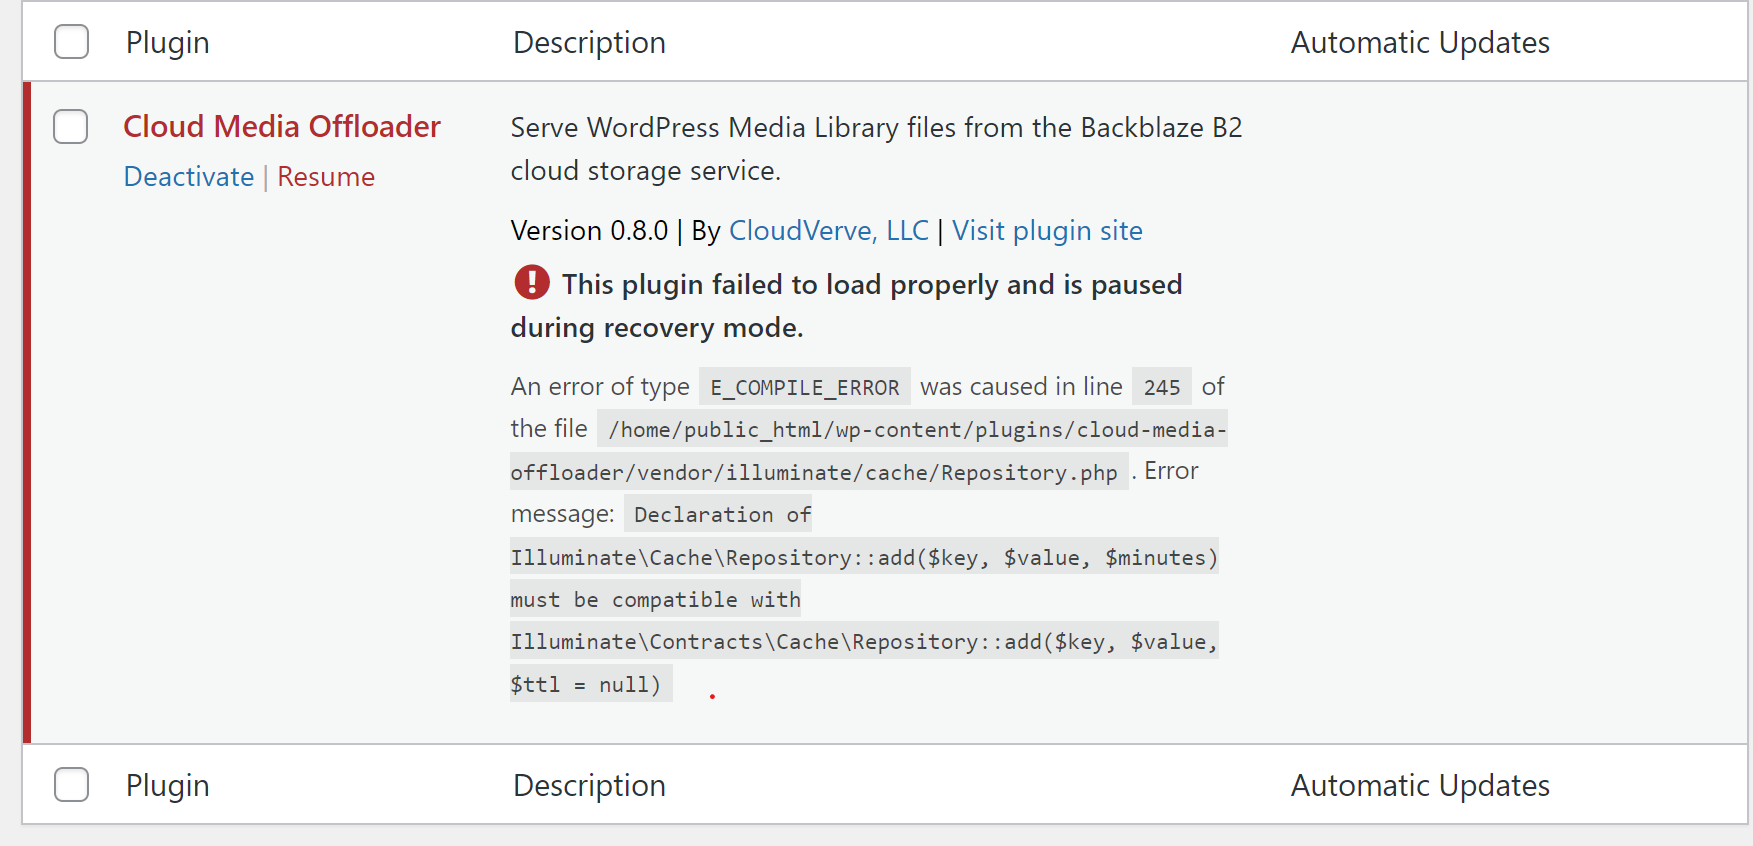The image size is (1753, 846).
Task: Toggle the bottom select-all plugins checkbox
Action: (x=71, y=785)
